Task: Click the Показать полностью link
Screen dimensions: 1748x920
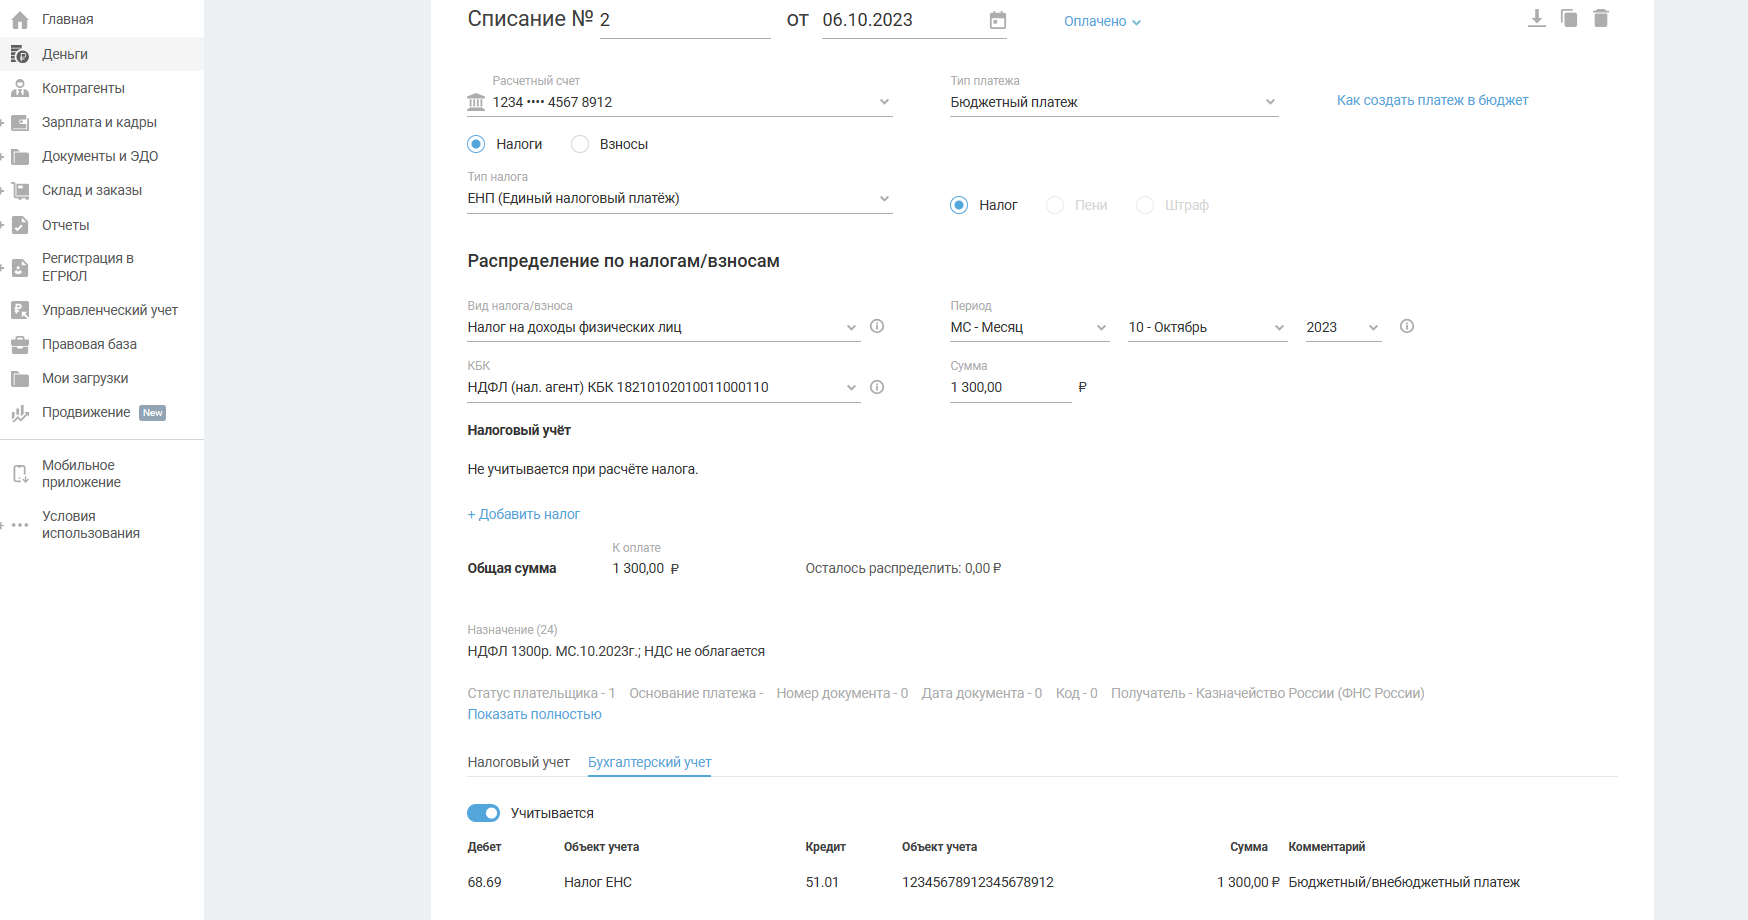Action: point(535,714)
